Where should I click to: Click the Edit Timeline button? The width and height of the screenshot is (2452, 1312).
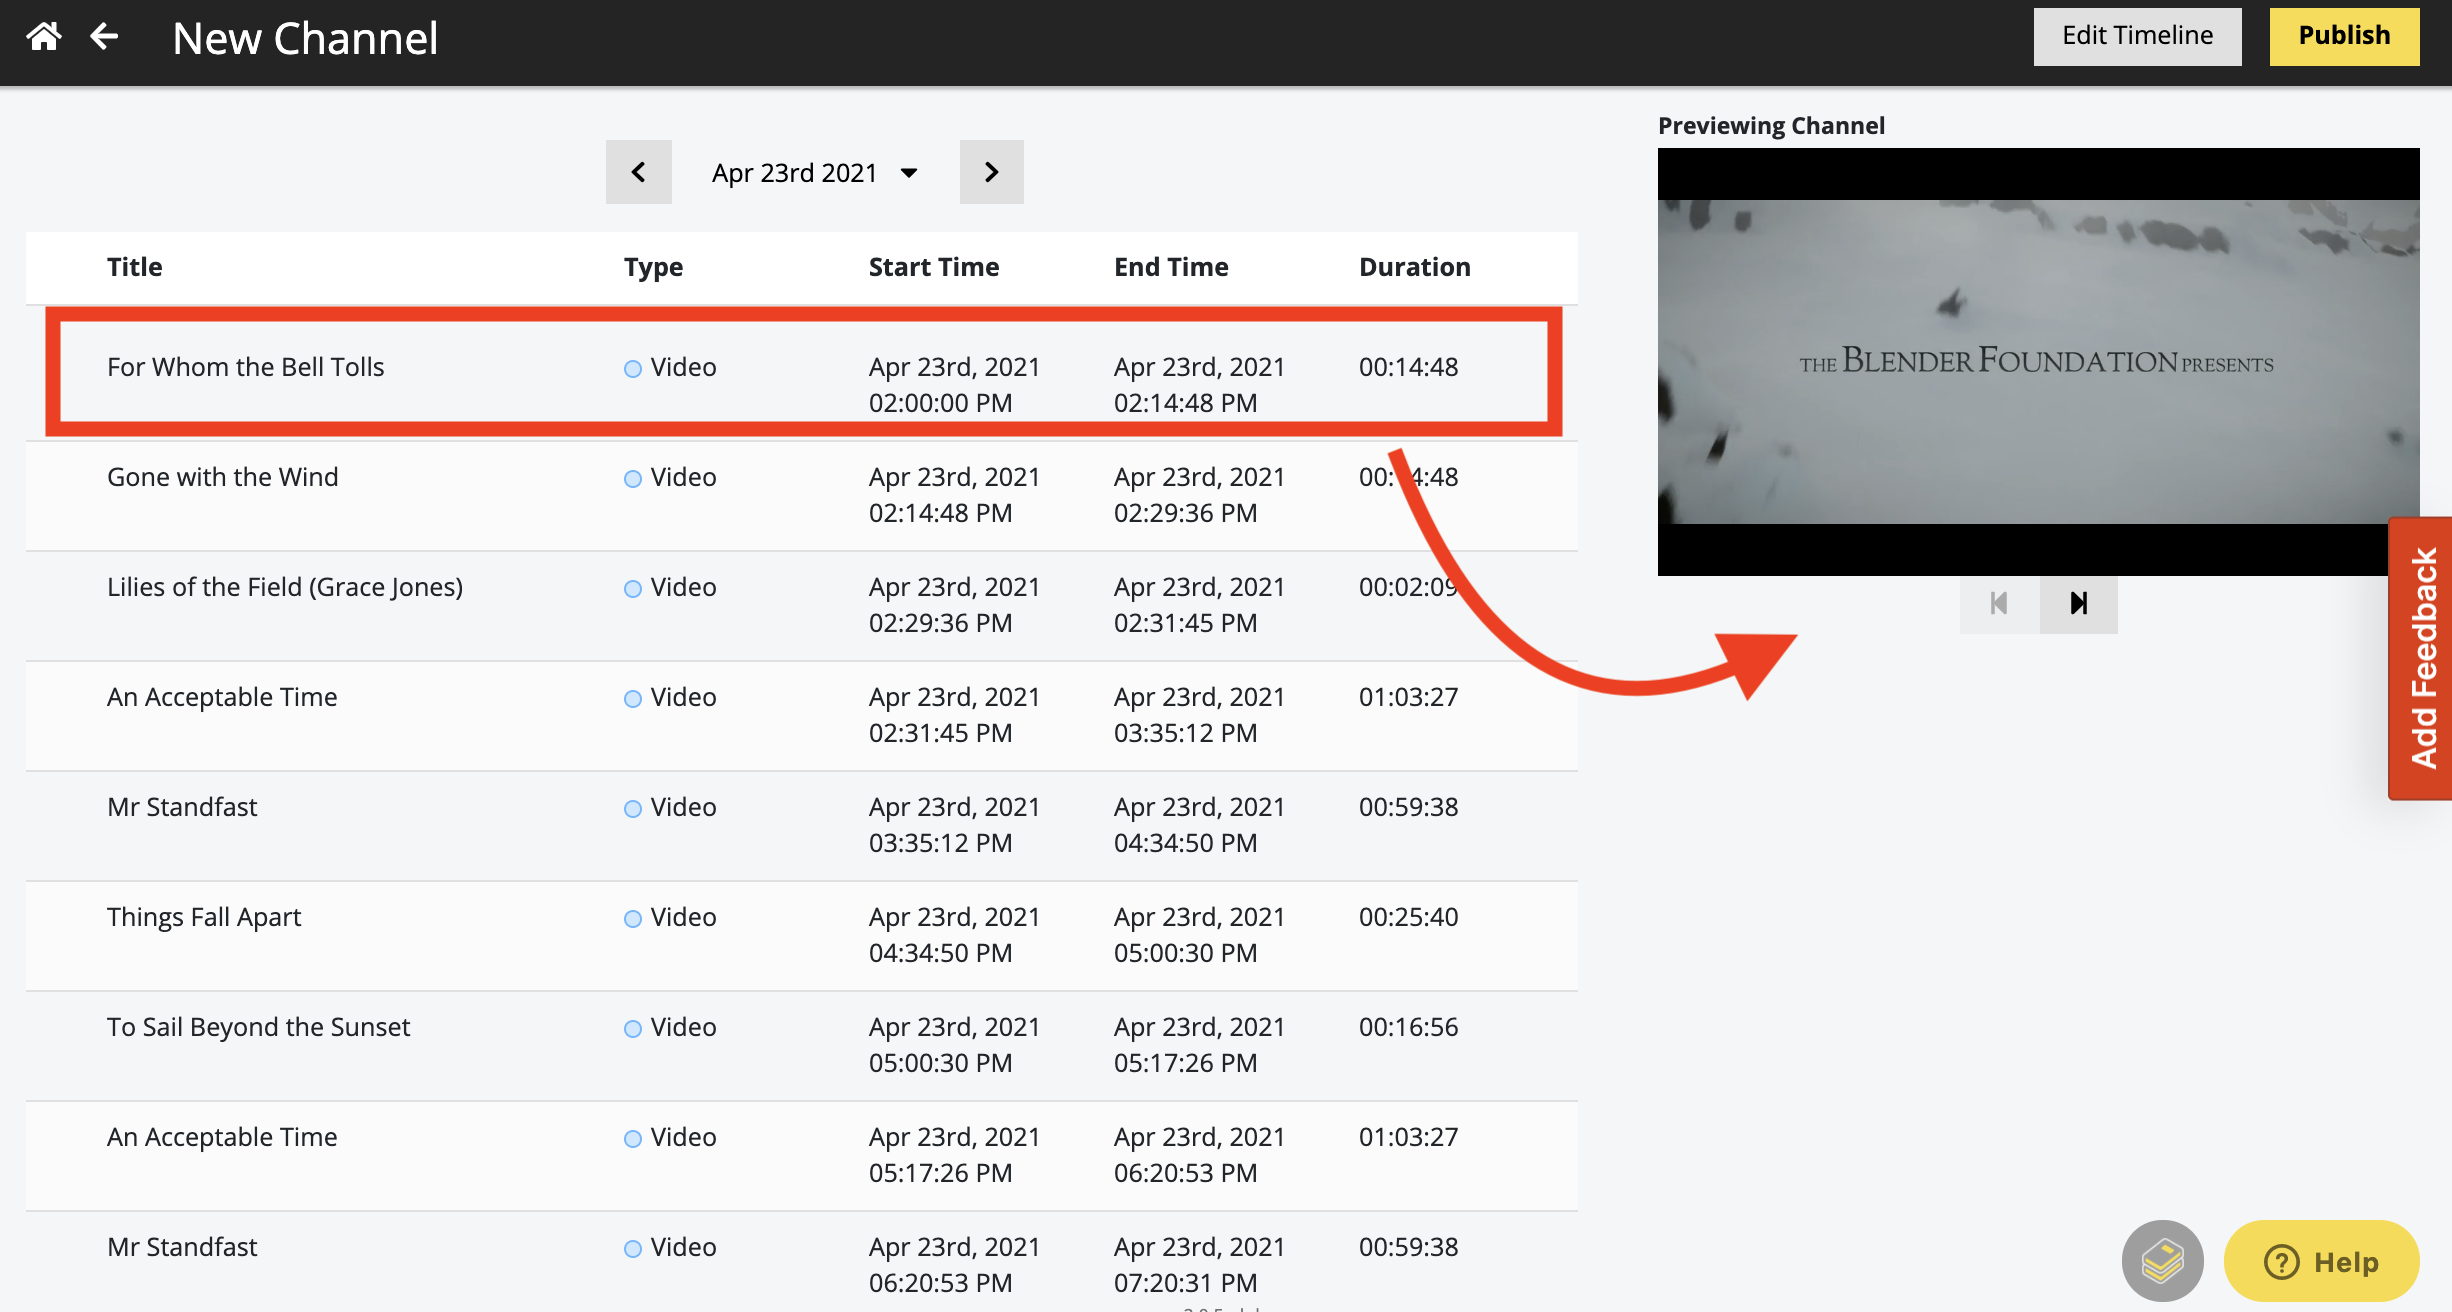tap(2137, 36)
